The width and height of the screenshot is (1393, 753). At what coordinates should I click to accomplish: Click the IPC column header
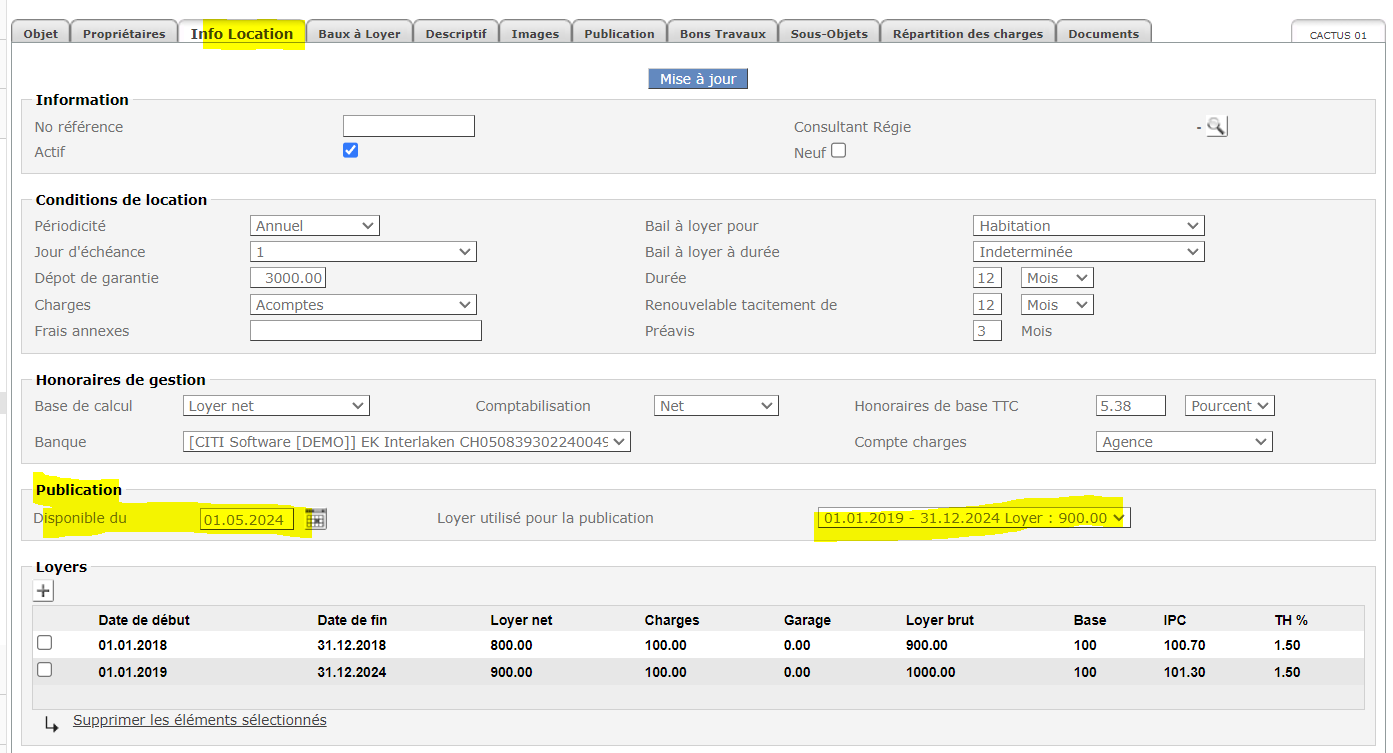[x=1175, y=620]
